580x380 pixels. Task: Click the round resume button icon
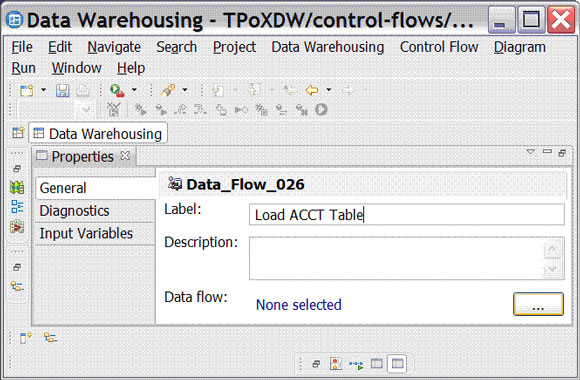click(x=321, y=110)
